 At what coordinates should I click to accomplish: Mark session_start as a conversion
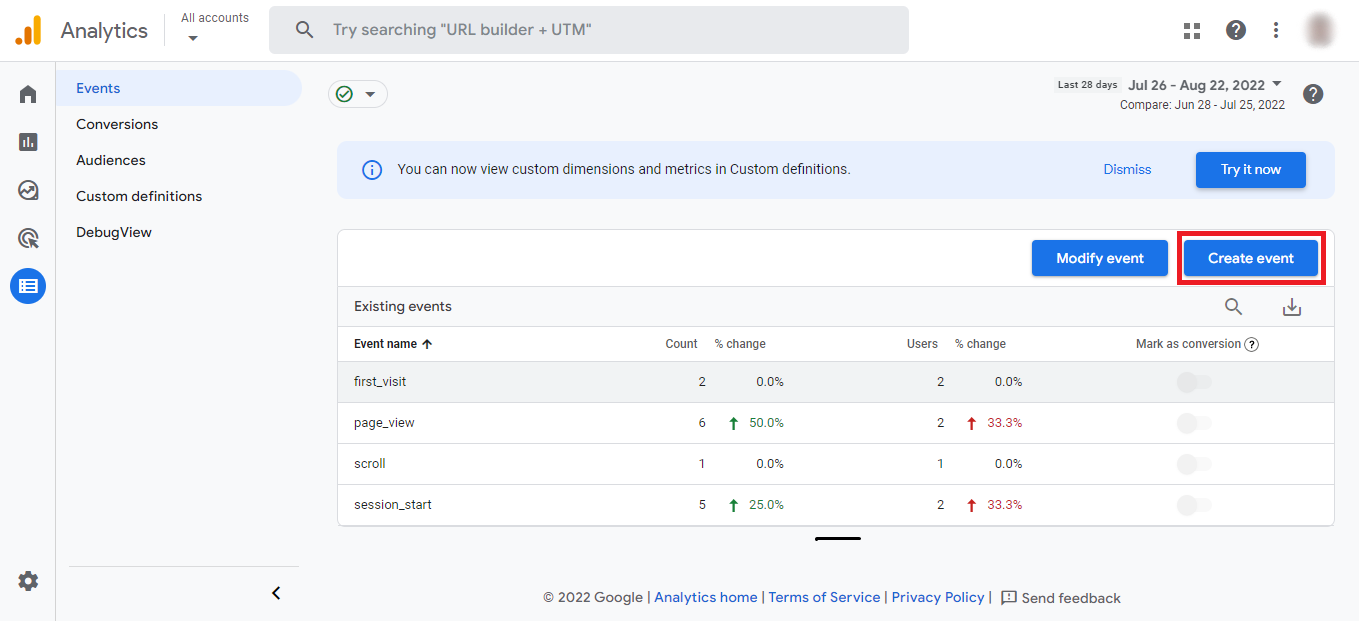pos(1194,505)
